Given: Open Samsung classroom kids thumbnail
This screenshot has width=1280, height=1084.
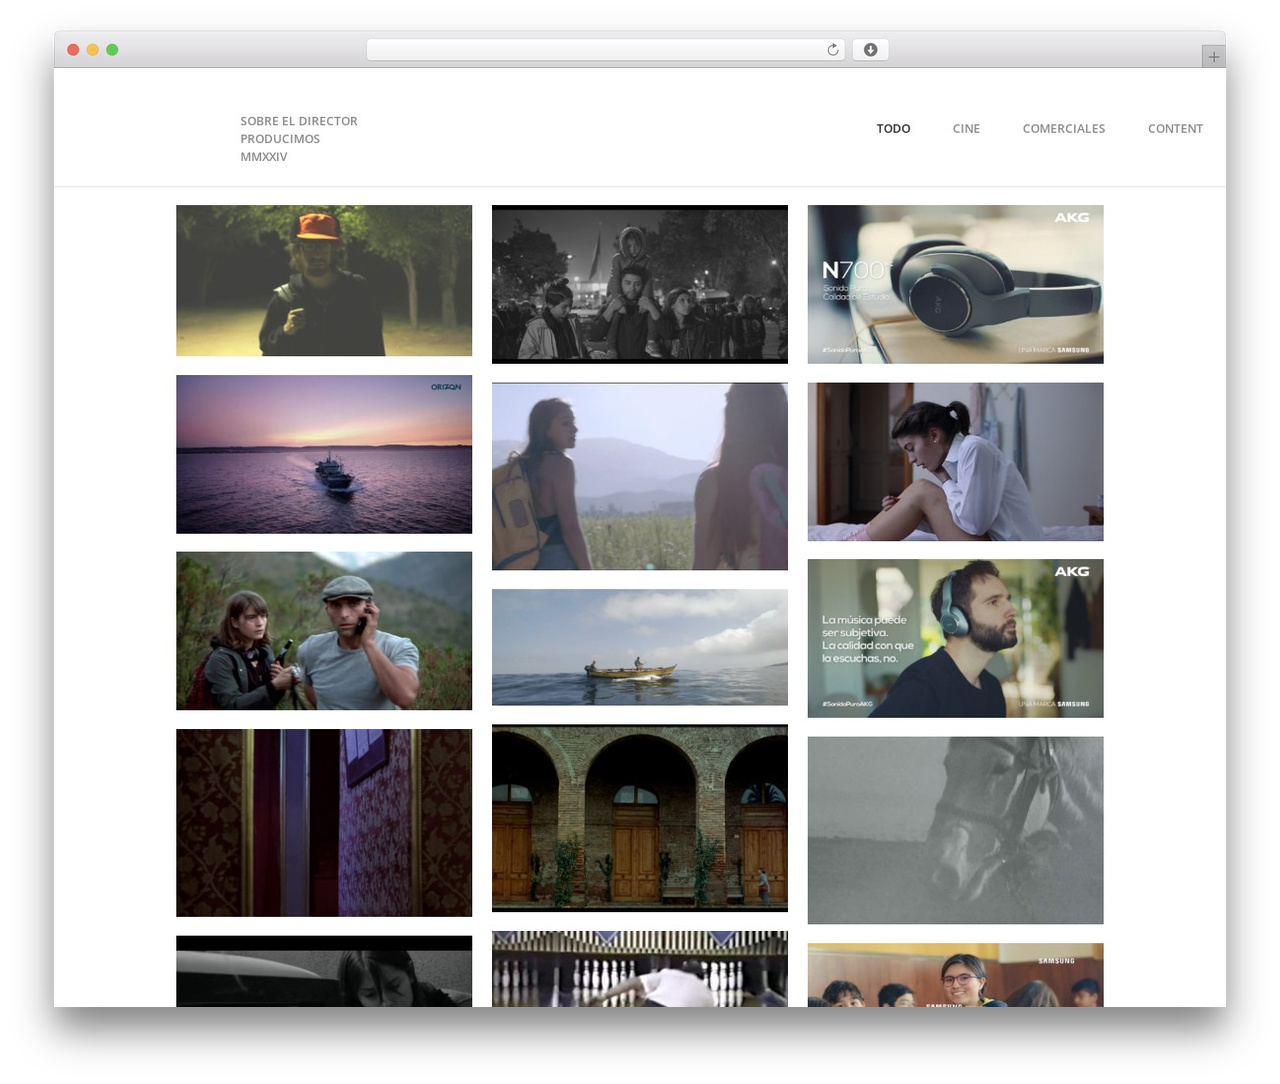Looking at the screenshot, I should pyautogui.click(x=956, y=975).
